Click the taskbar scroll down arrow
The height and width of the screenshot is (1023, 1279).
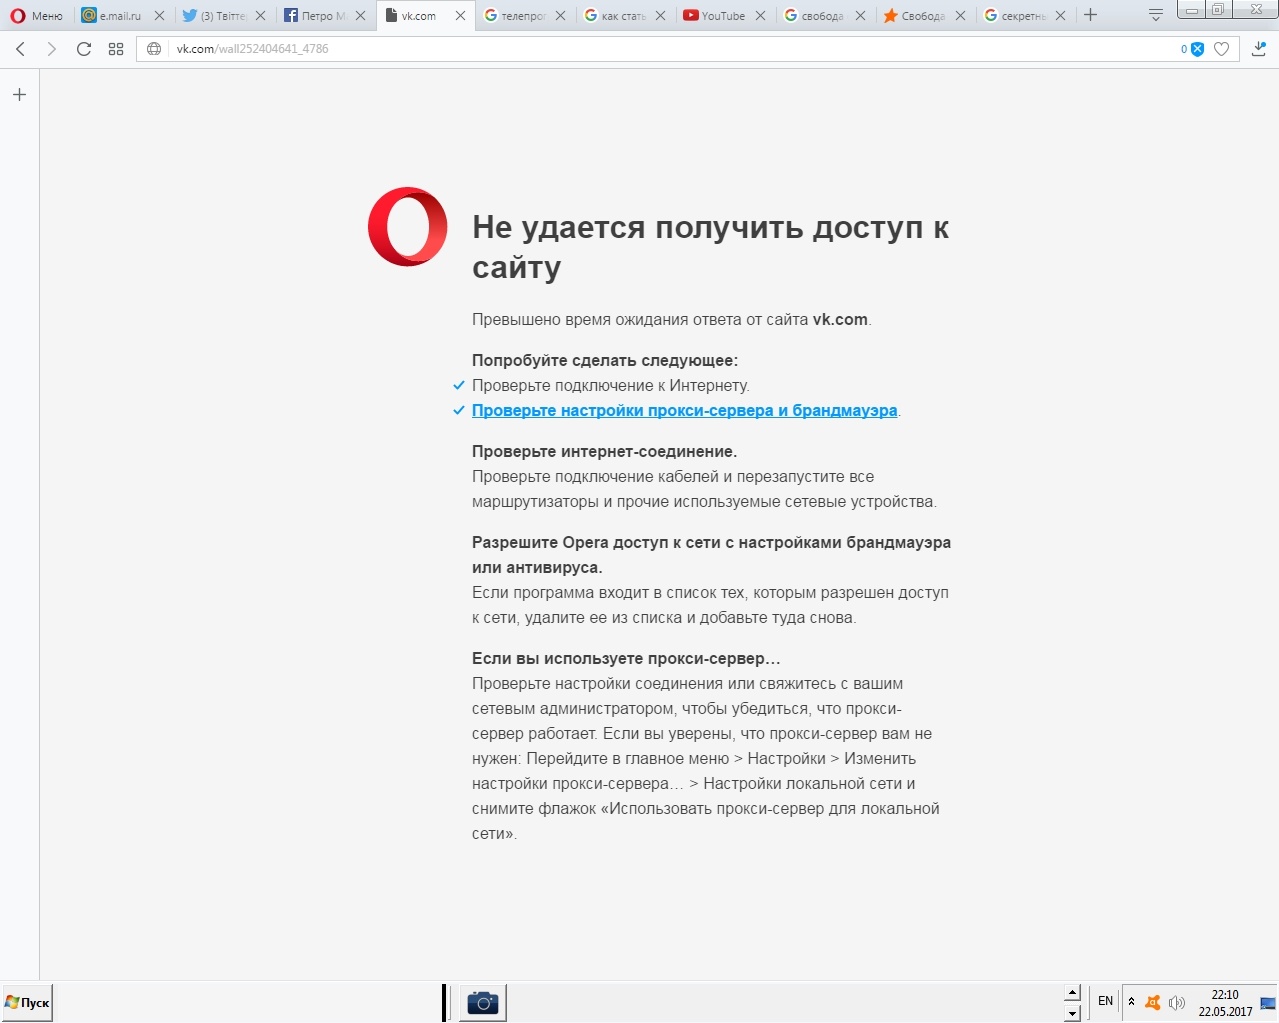1072,1013
